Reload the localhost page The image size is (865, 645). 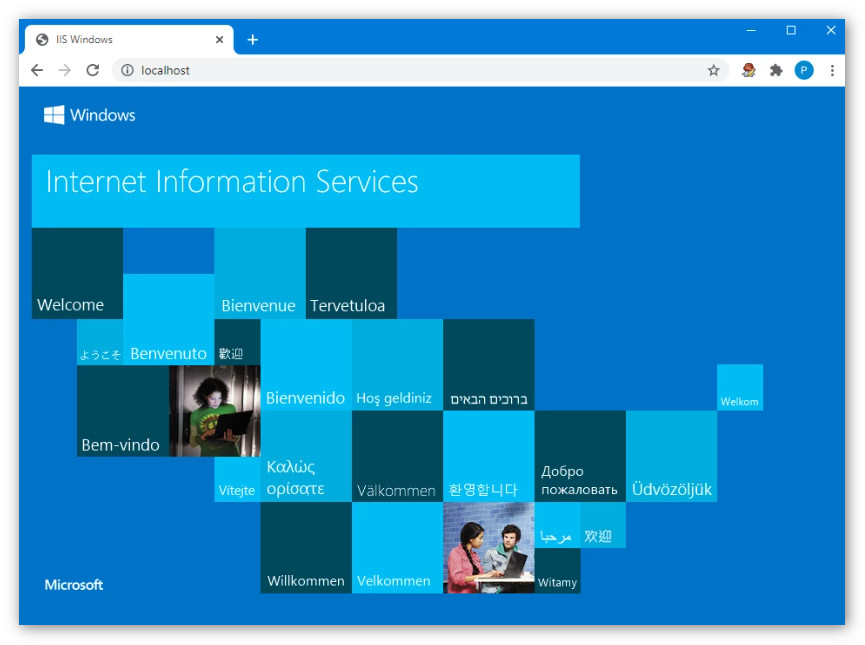click(93, 70)
